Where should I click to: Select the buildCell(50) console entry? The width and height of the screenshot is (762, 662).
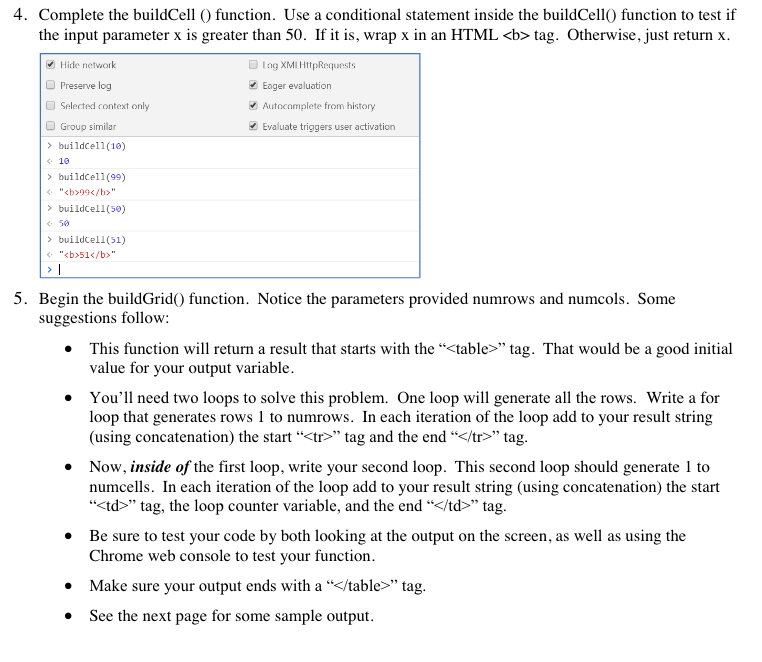[x=92, y=209]
